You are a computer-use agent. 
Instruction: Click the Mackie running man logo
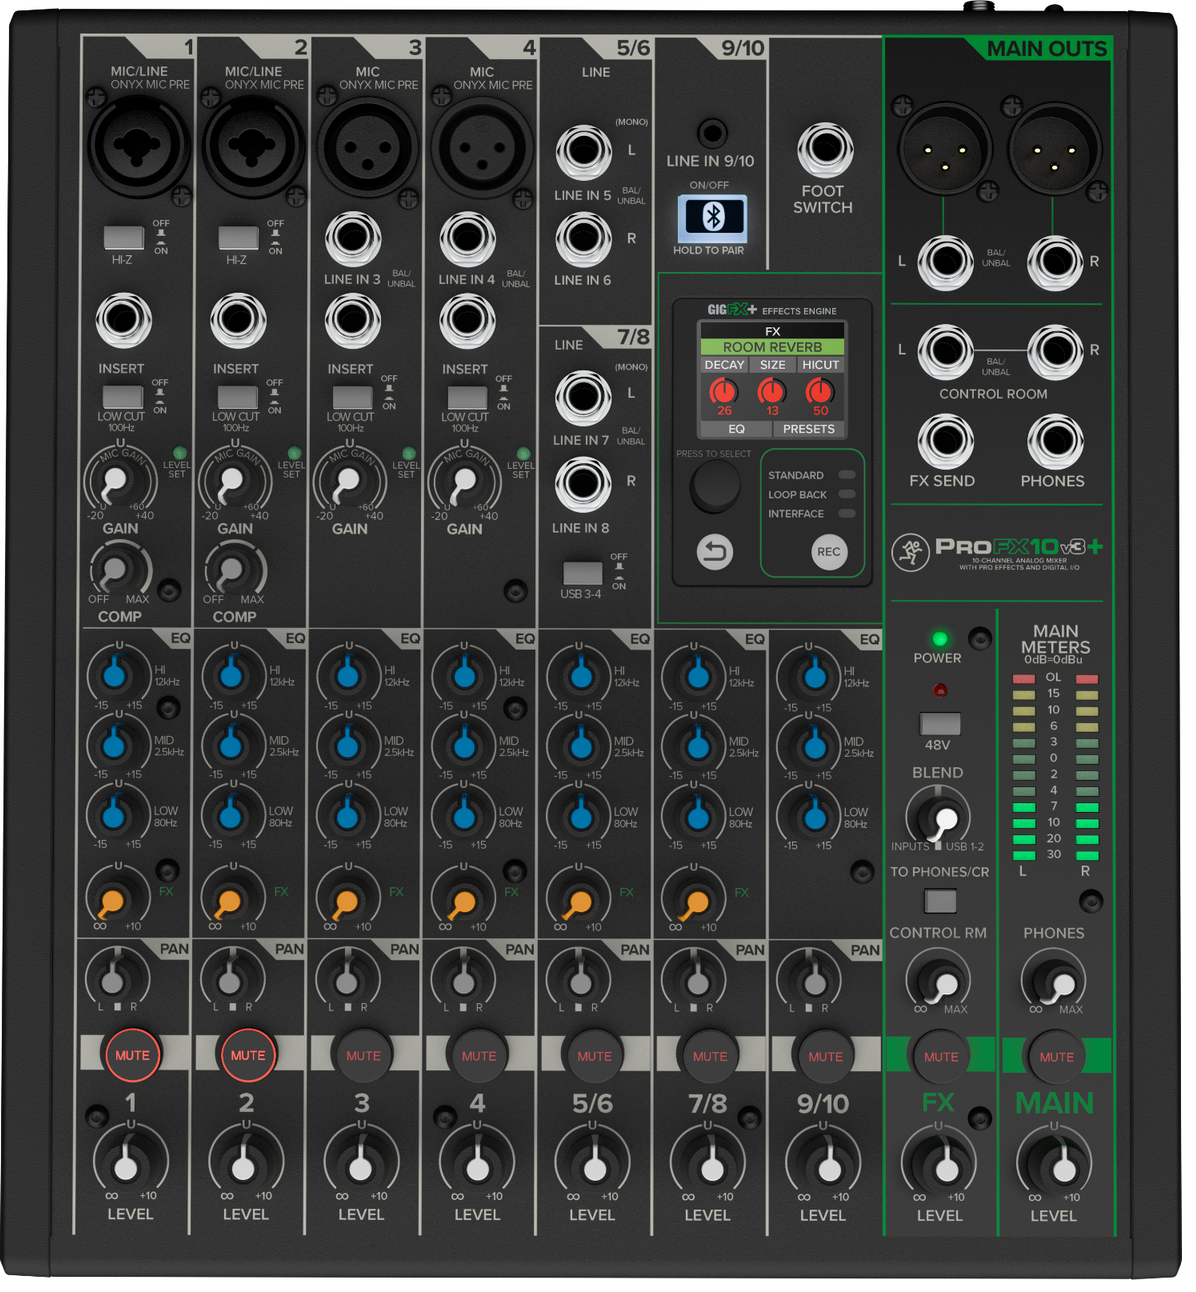(909, 551)
